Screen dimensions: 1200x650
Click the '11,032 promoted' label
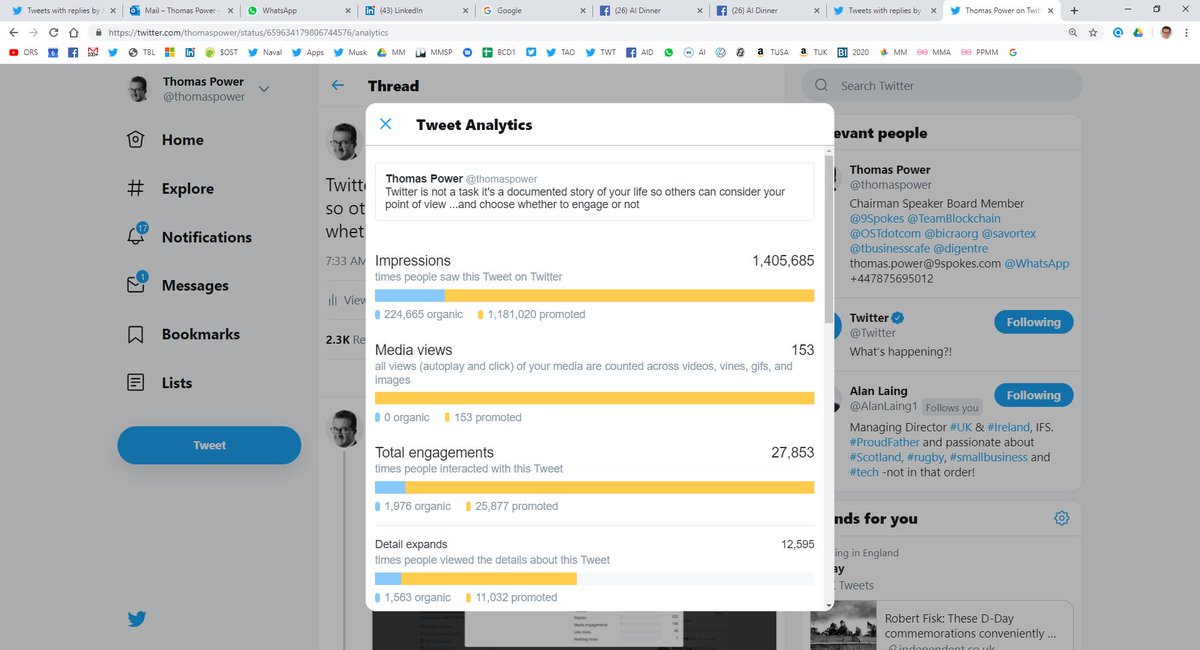[x=516, y=597]
